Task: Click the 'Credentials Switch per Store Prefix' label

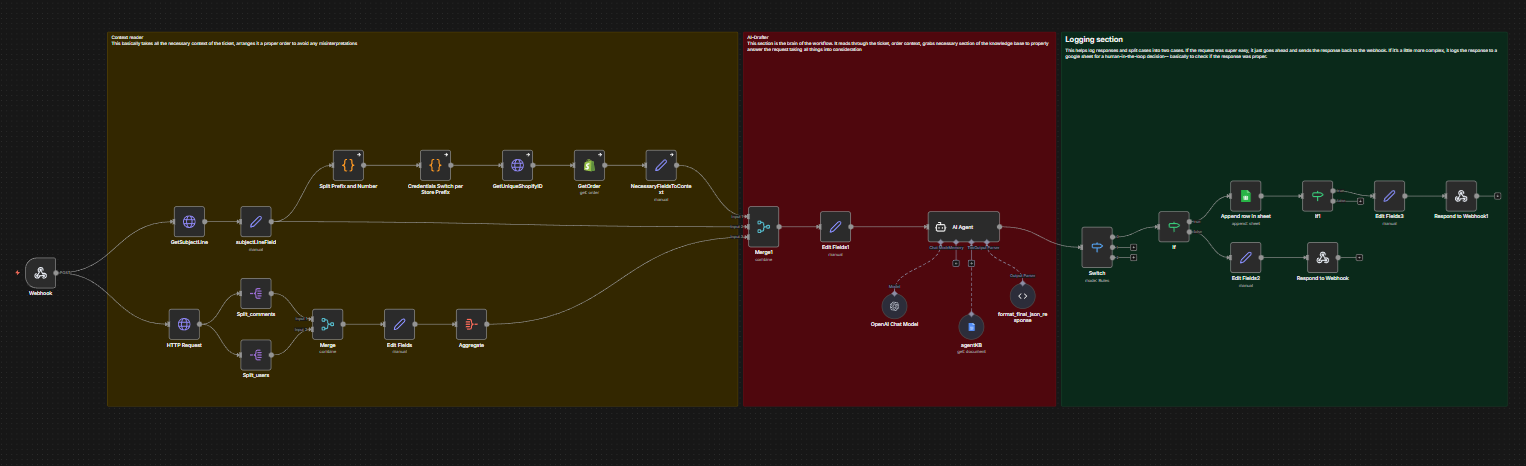Action: [435, 190]
